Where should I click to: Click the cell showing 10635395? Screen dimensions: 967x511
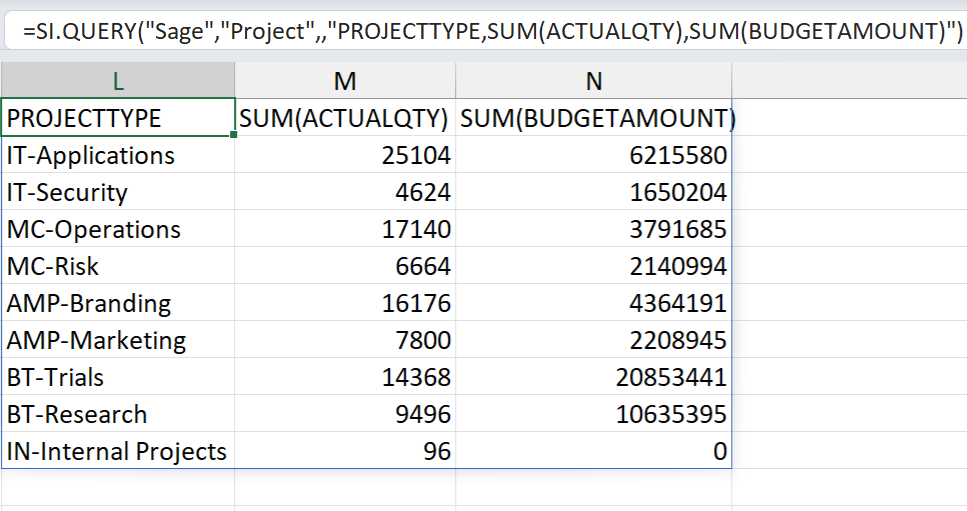coord(594,414)
